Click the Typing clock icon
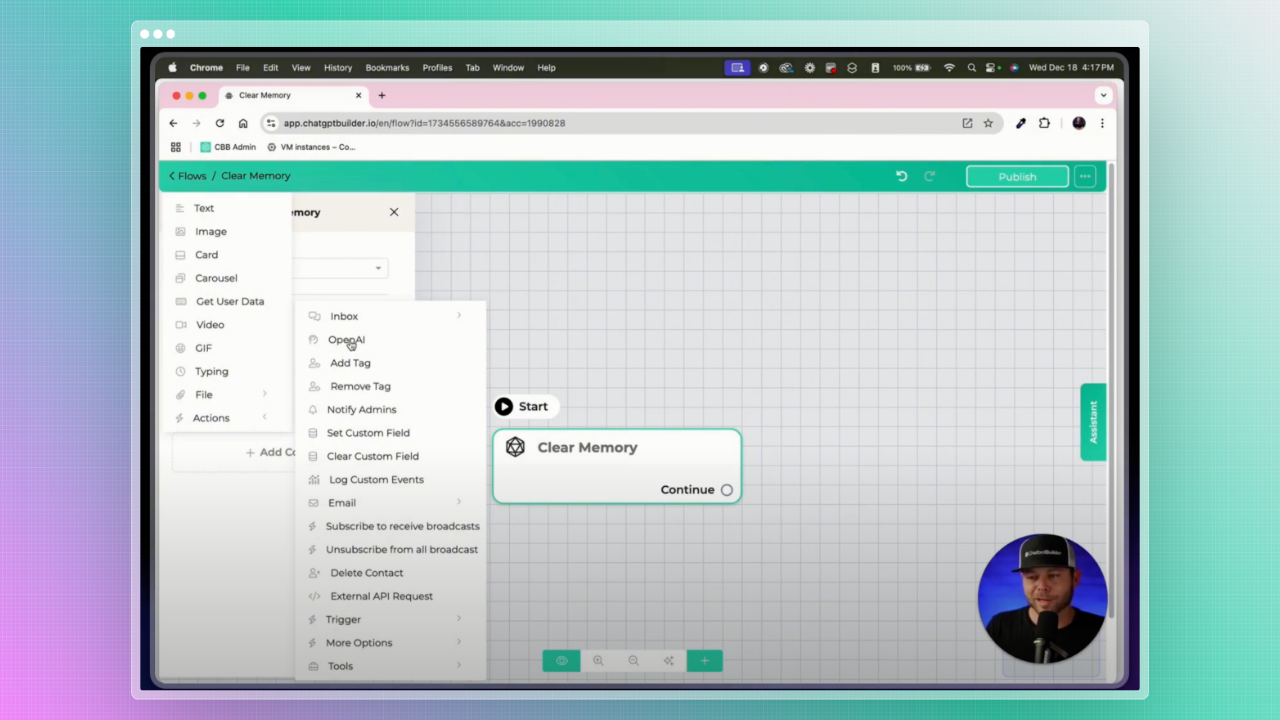 point(180,371)
